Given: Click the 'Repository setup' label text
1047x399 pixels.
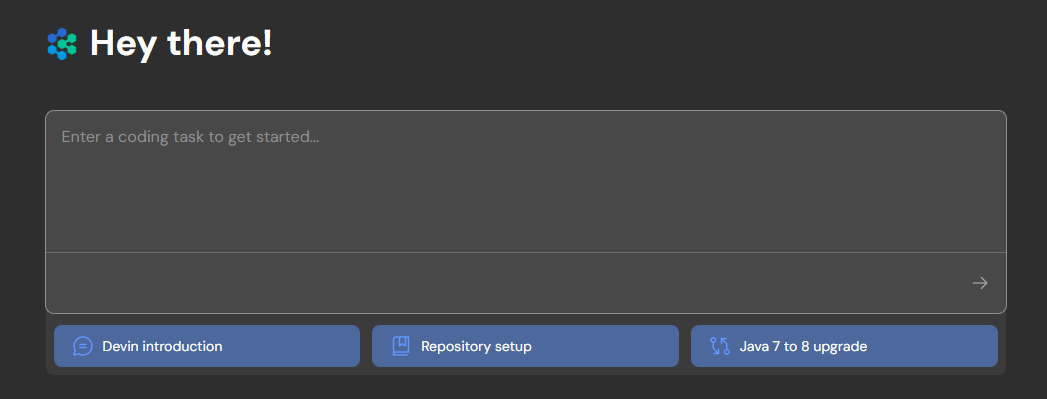Looking at the screenshot, I should pyautogui.click(x=476, y=347).
